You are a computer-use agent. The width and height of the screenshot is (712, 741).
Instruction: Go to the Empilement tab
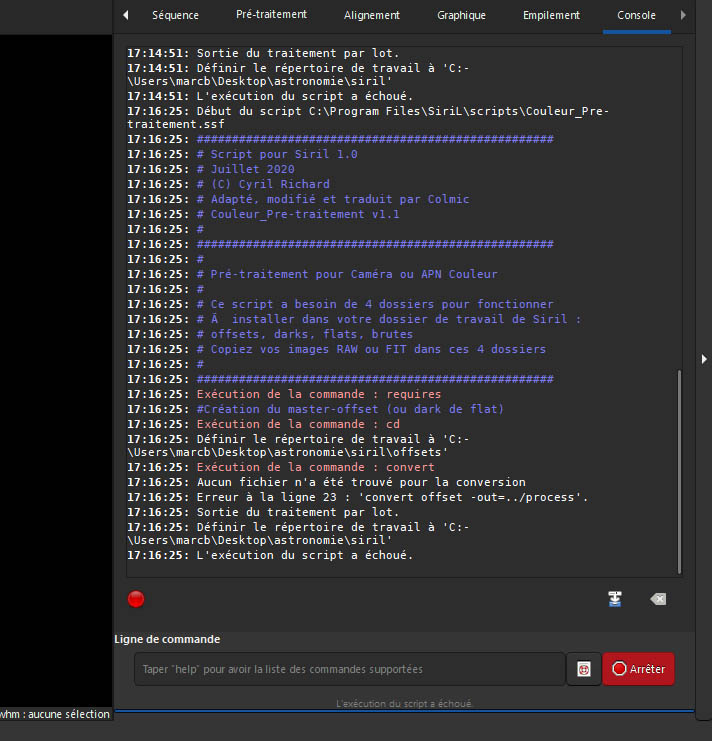click(x=551, y=15)
